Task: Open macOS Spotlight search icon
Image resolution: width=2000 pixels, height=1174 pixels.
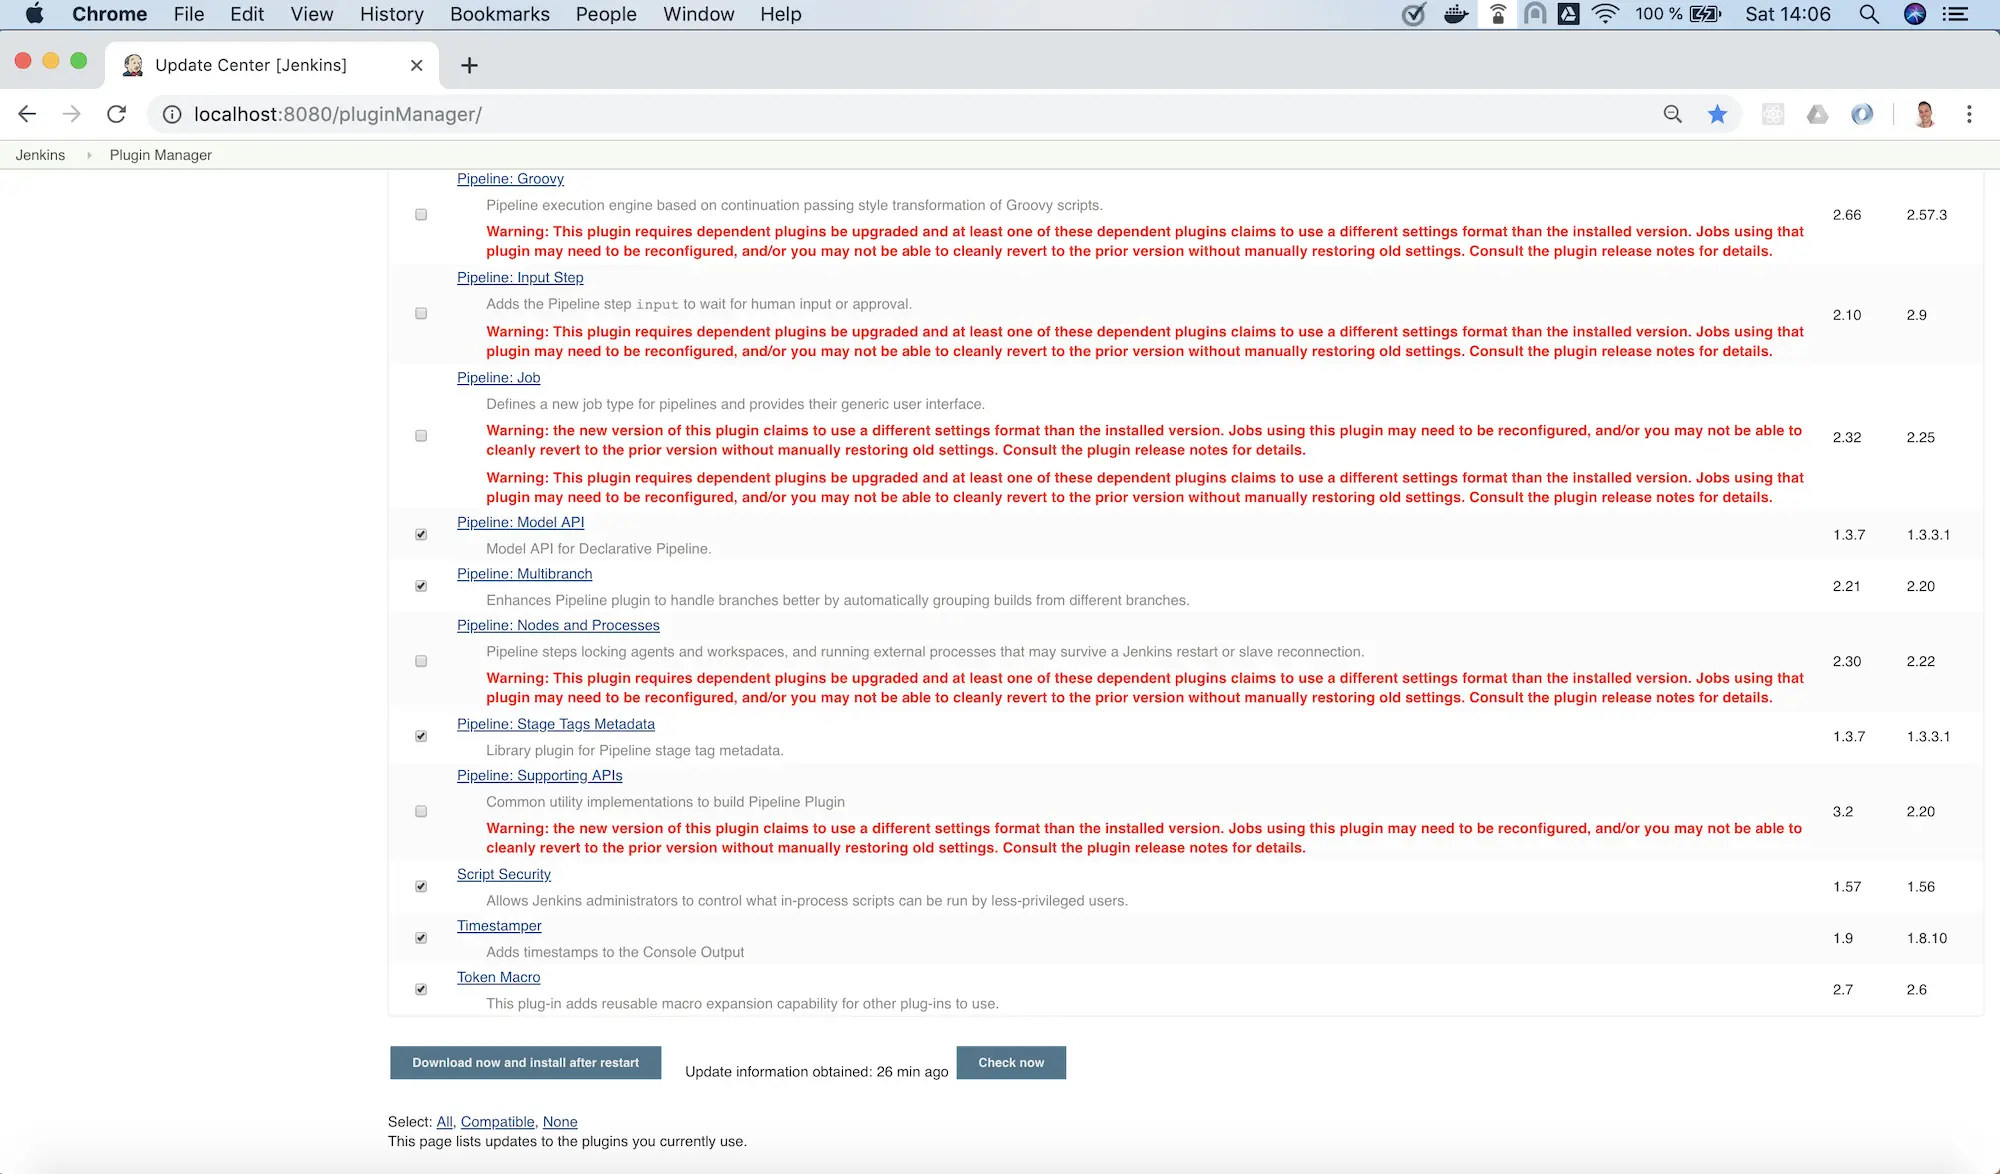Action: [1868, 14]
